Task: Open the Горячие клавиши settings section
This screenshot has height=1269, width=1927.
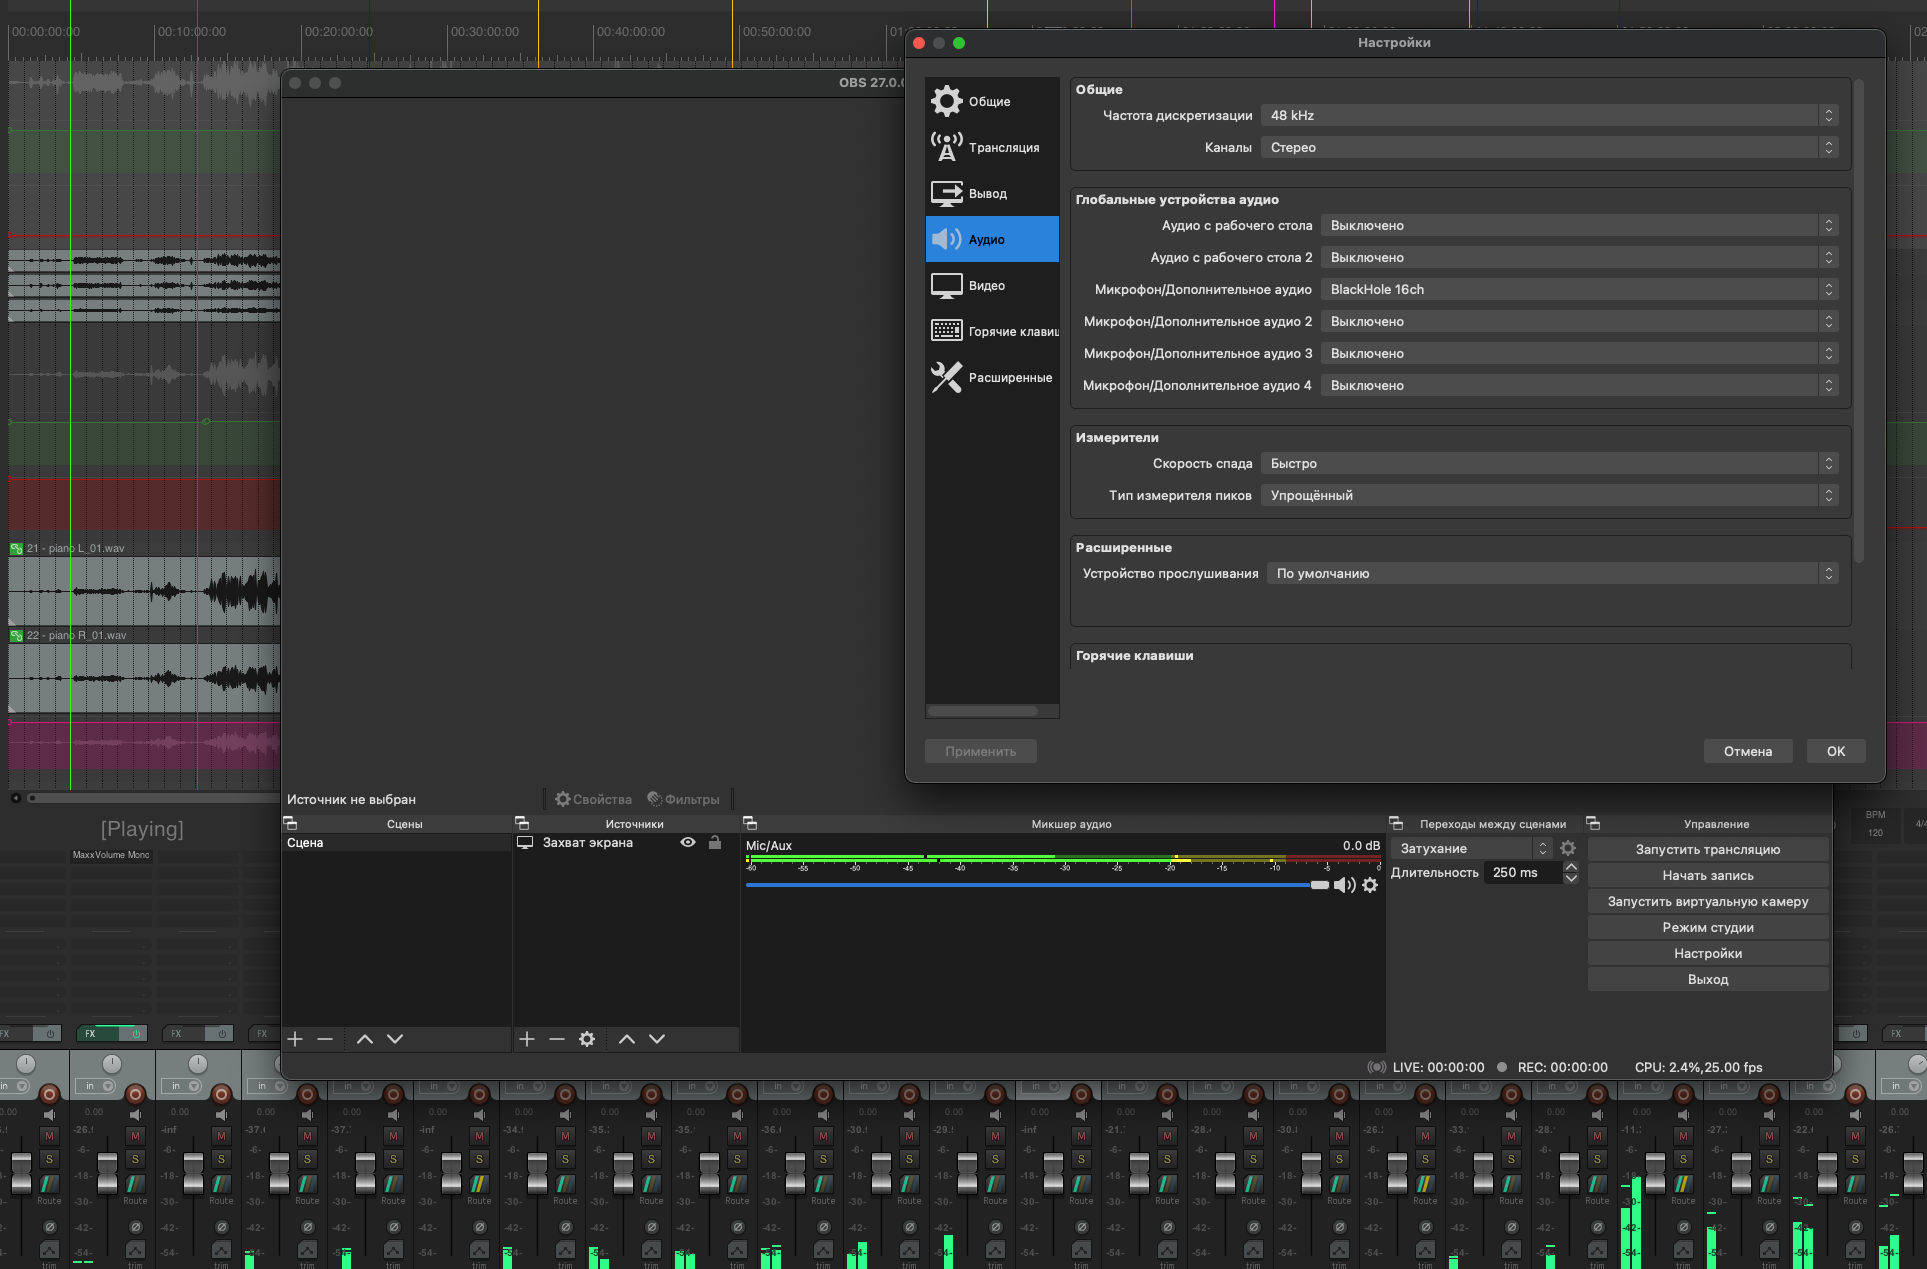Action: point(992,331)
